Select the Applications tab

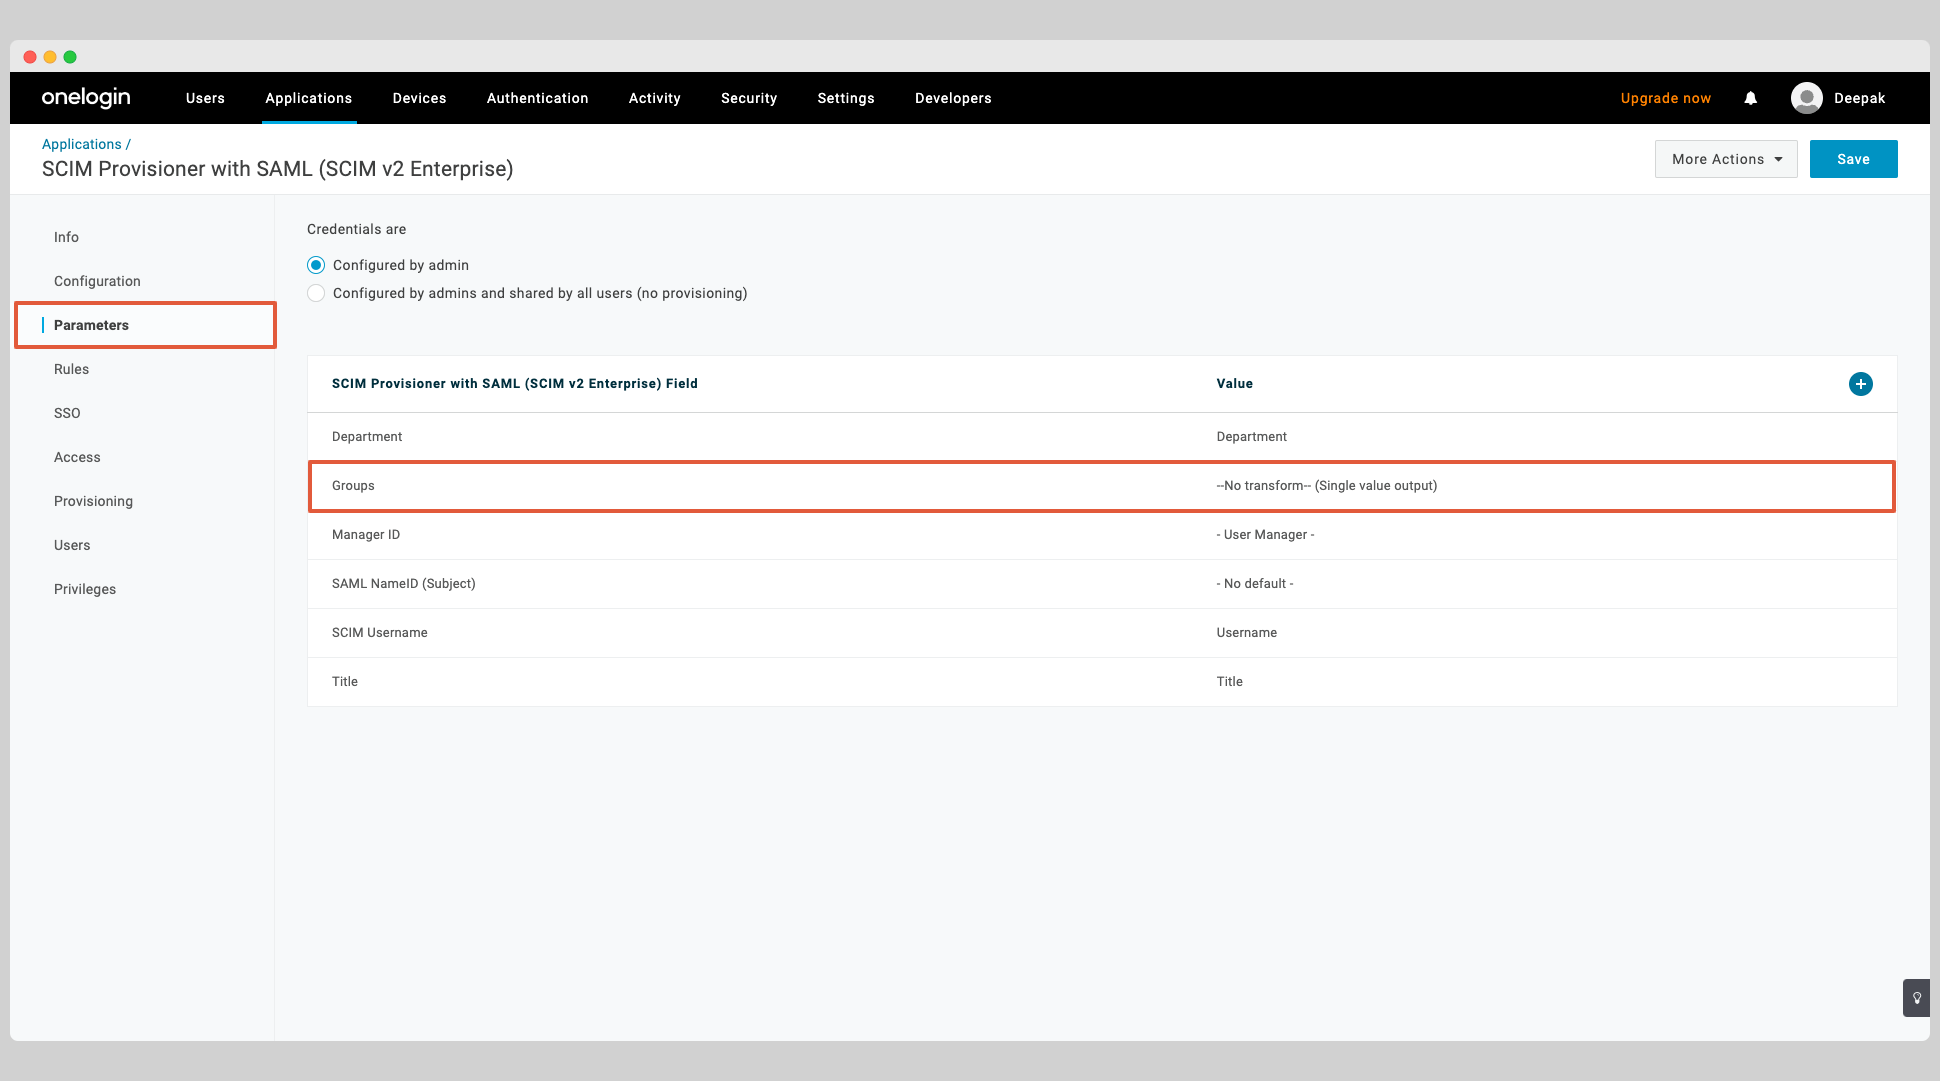tap(308, 98)
